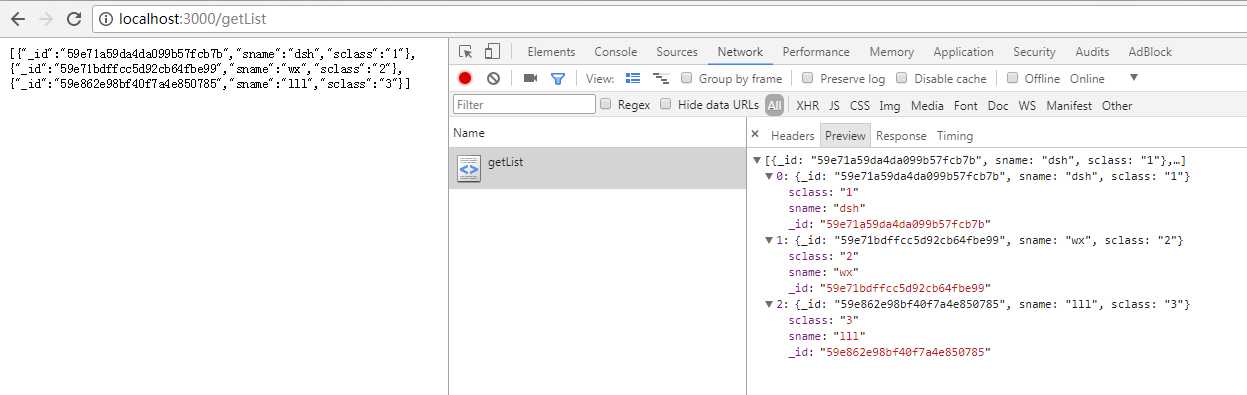Click the browser forward arrow
1247x395 pixels.
(46, 18)
